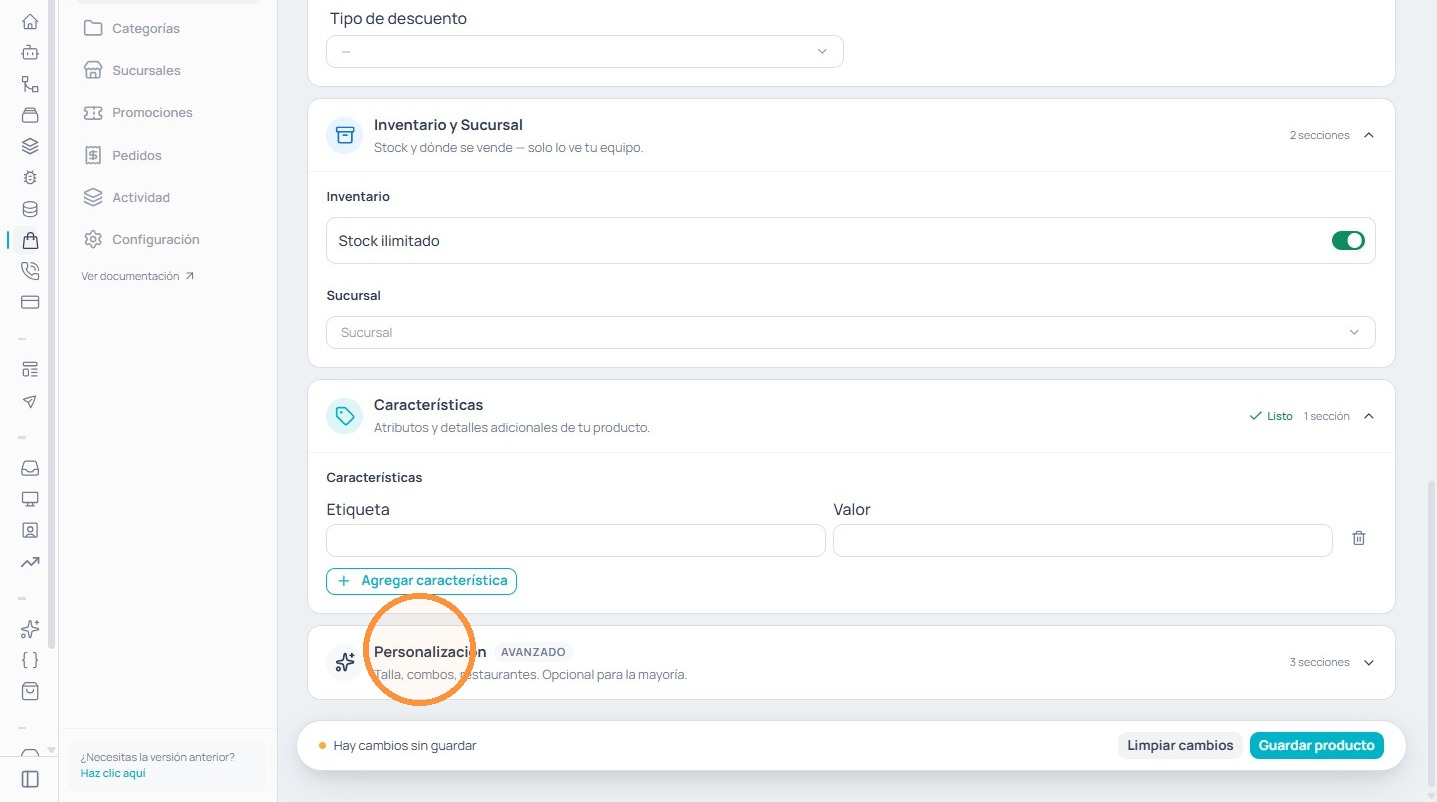Image resolution: width=1437 pixels, height=802 pixels.
Task: Open the Ver documentación link
Action: (x=138, y=276)
